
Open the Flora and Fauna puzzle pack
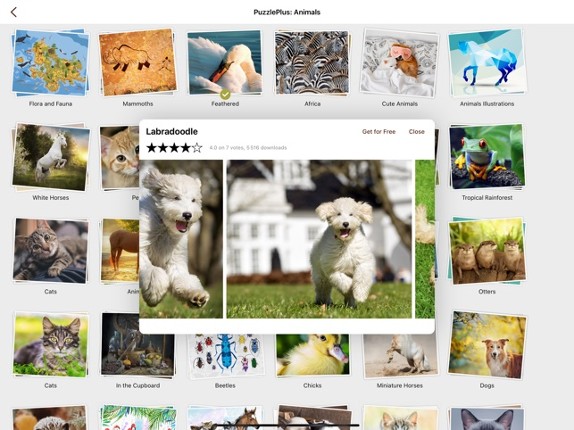51,62
